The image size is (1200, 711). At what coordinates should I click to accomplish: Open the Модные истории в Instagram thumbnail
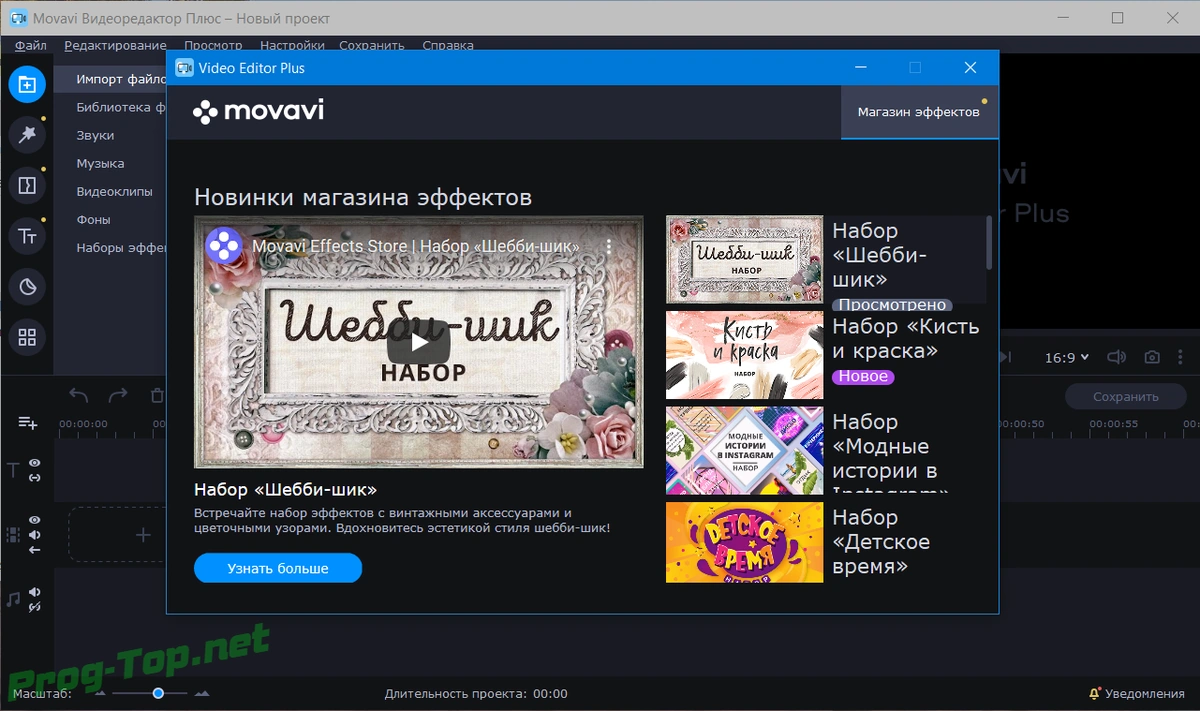[744, 450]
